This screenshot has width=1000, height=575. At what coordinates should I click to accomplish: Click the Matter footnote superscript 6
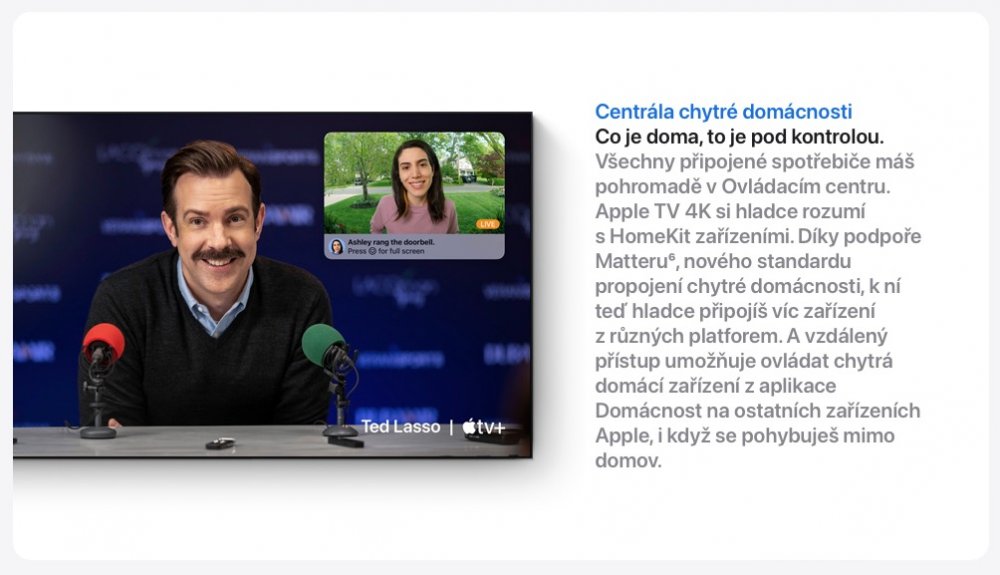click(x=672, y=256)
